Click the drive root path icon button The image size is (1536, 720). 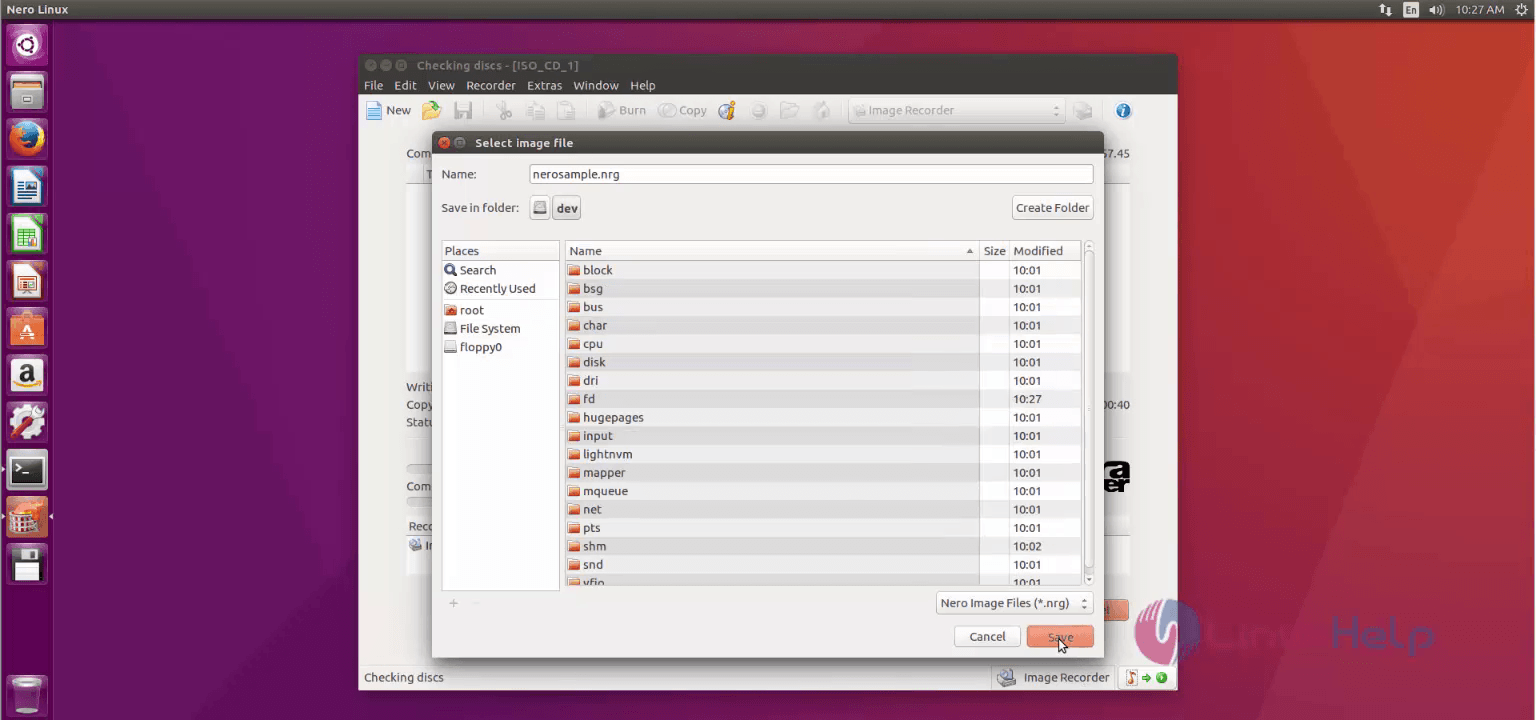540,208
